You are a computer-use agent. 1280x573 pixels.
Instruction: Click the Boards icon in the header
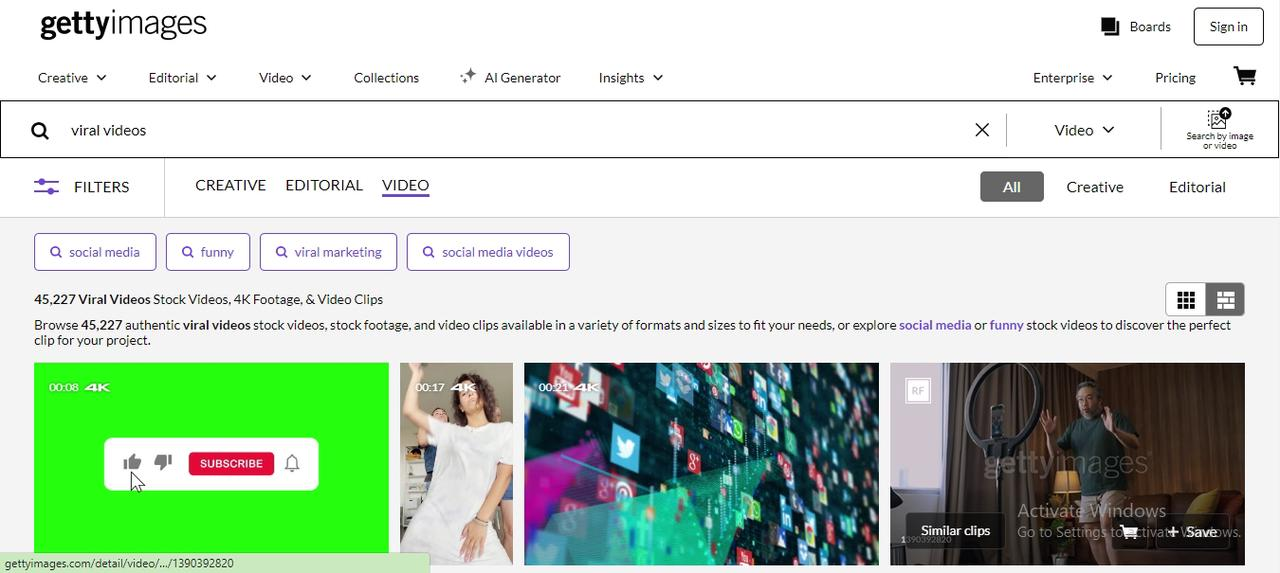click(1110, 27)
